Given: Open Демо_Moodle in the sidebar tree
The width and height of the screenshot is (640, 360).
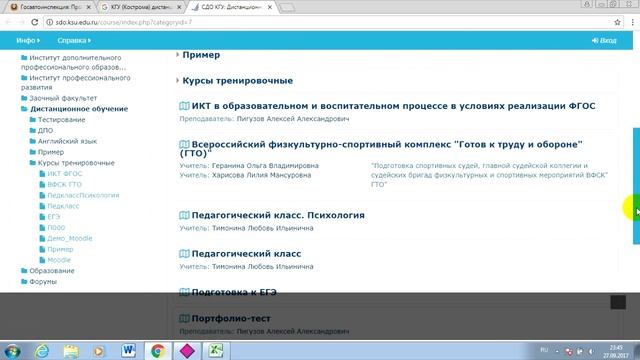Looking at the screenshot, I should [x=70, y=238].
